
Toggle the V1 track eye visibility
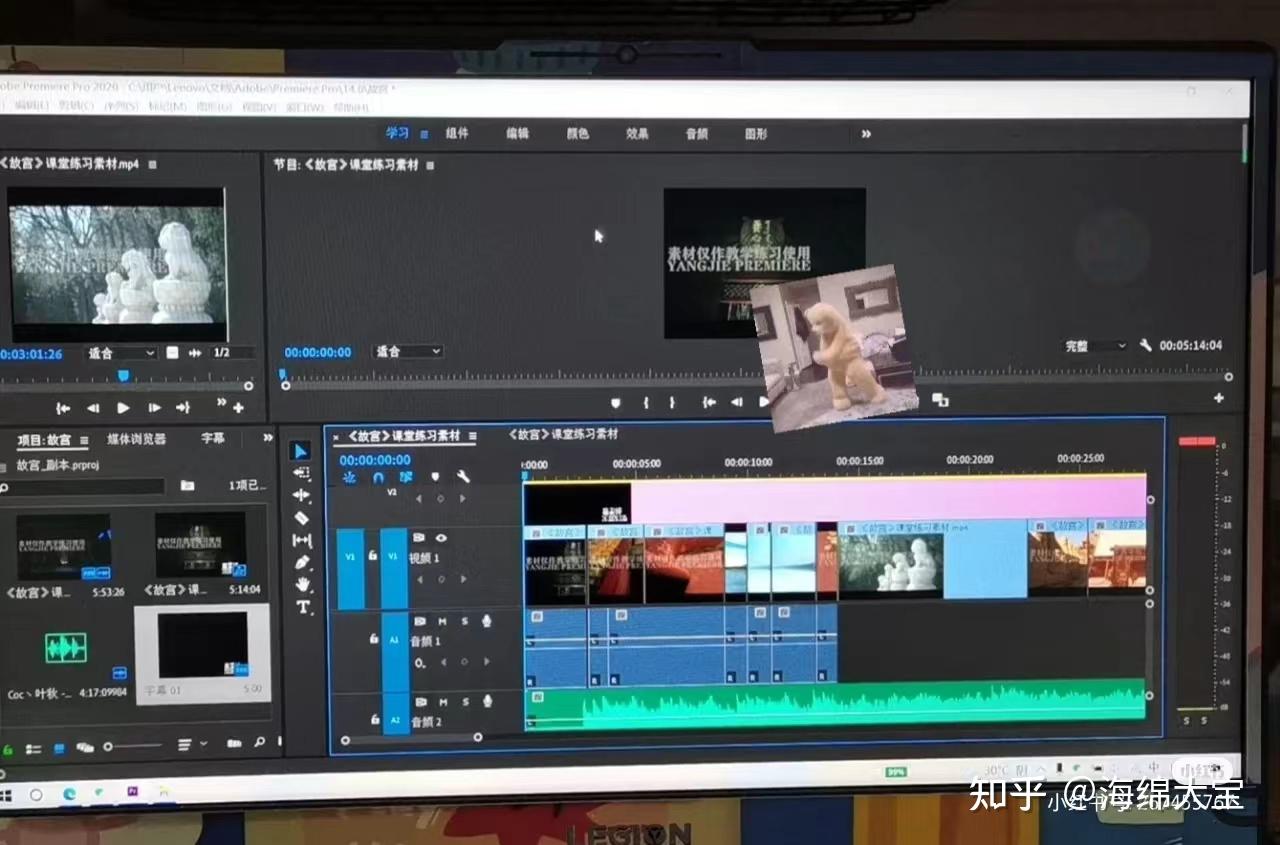coord(441,538)
